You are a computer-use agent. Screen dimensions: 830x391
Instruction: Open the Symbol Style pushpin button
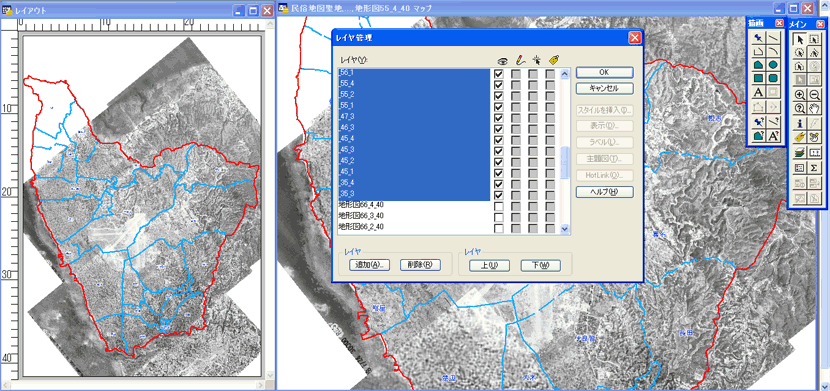coord(758,122)
